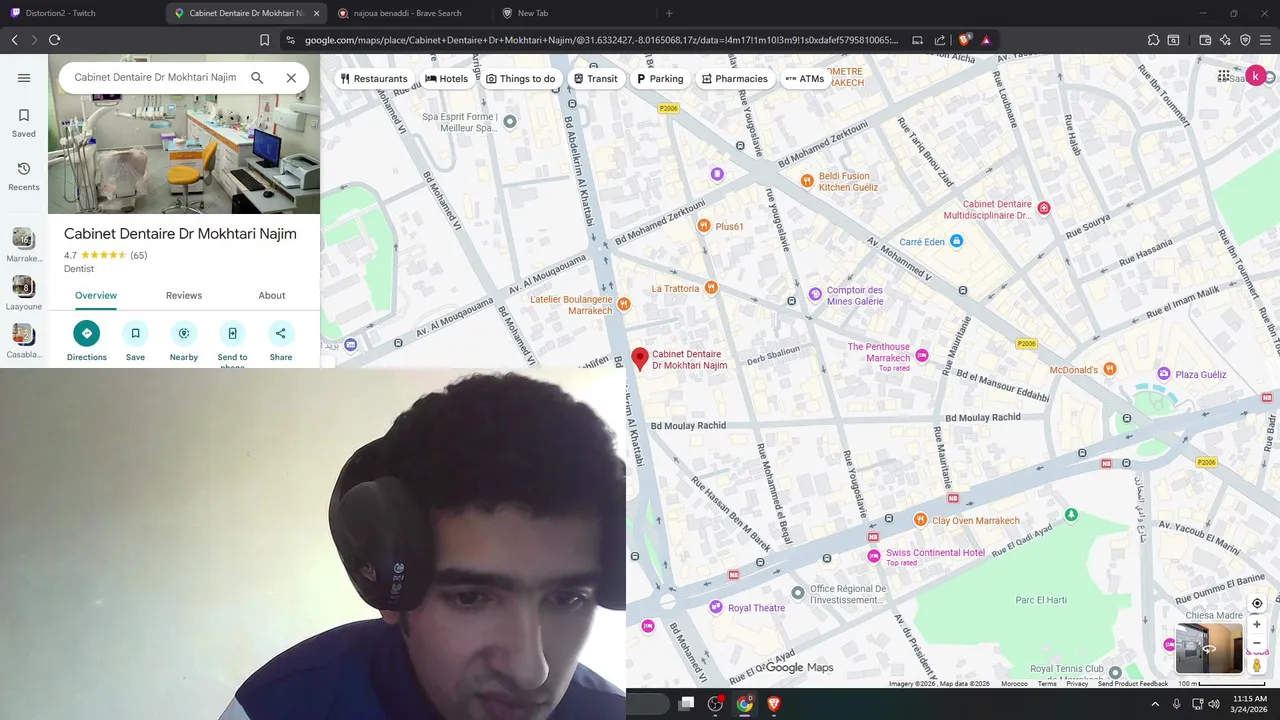Image resolution: width=1280 pixels, height=720 pixels.
Task: Open the Google Maps hamburger menu
Action: point(24,78)
